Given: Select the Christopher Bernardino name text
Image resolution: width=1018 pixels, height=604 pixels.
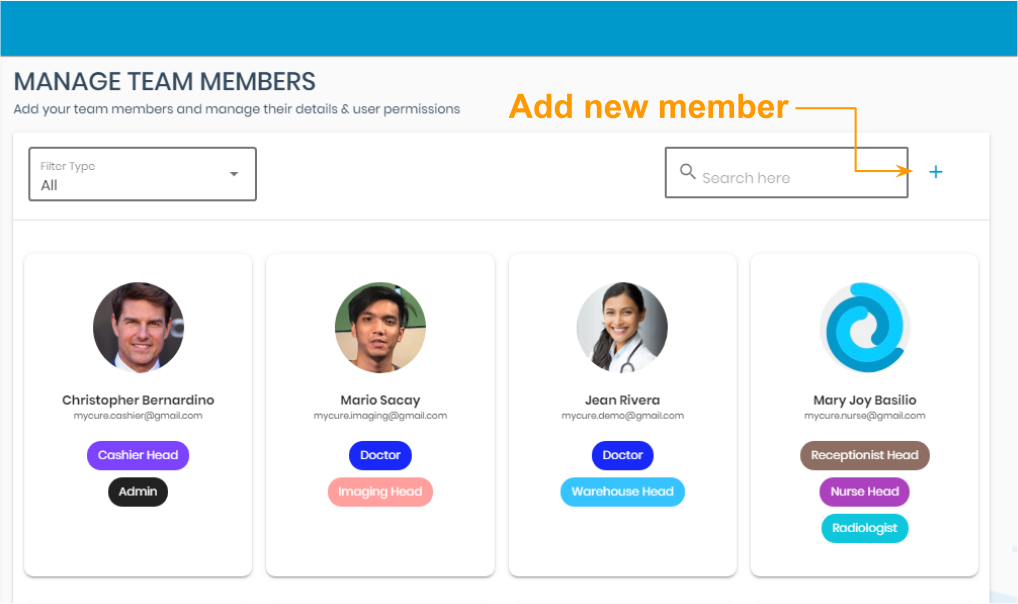Looking at the screenshot, I should pos(138,400).
